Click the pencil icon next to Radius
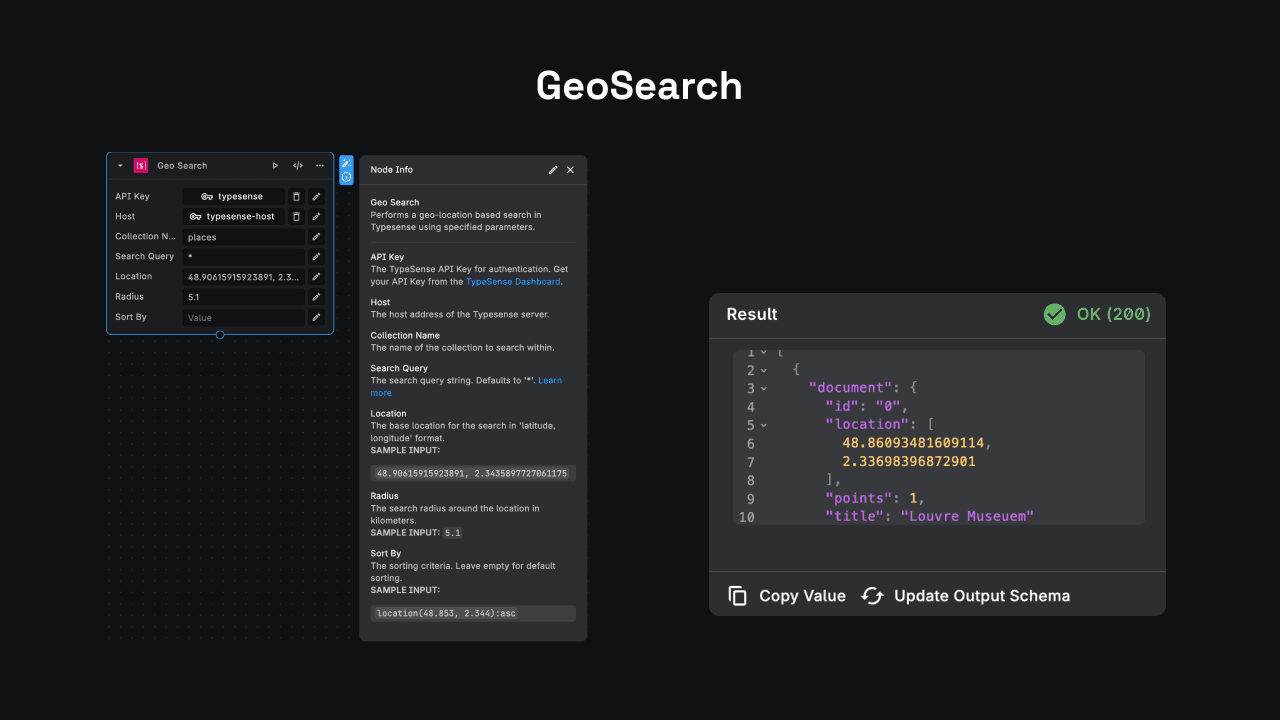Image resolution: width=1280 pixels, height=720 pixels. click(316, 297)
